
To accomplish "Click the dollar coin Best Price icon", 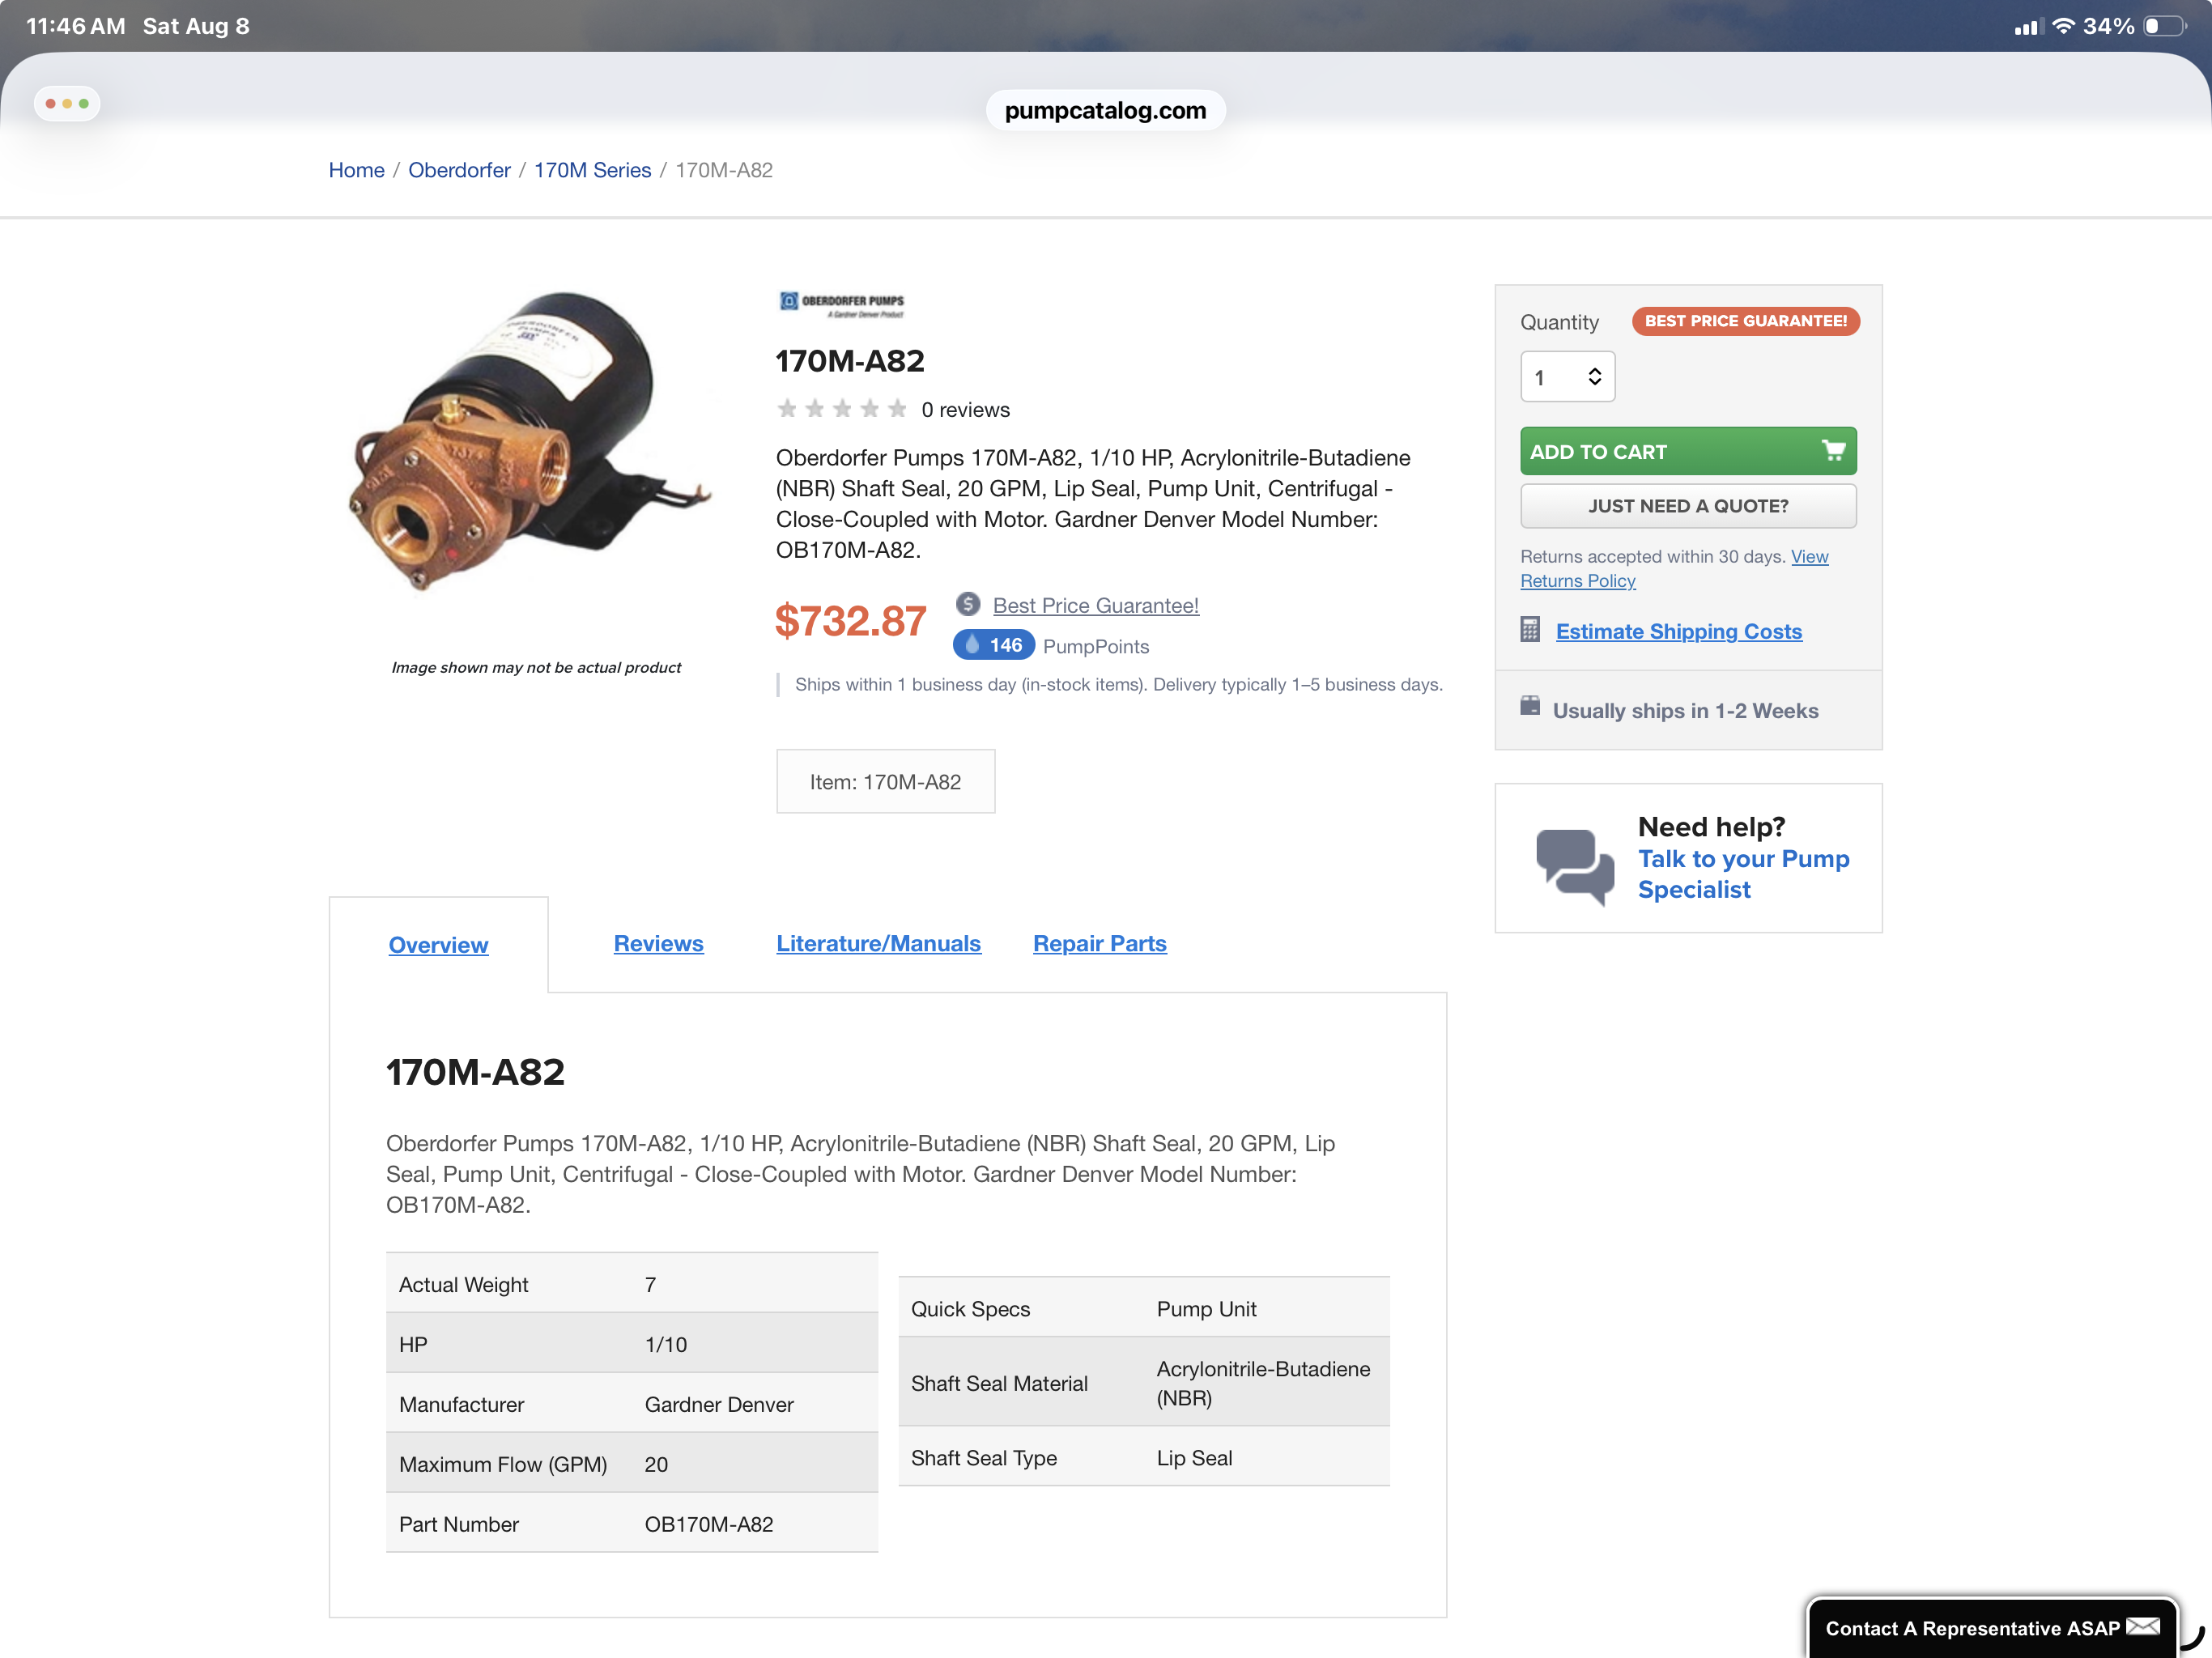I will click(x=967, y=604).
